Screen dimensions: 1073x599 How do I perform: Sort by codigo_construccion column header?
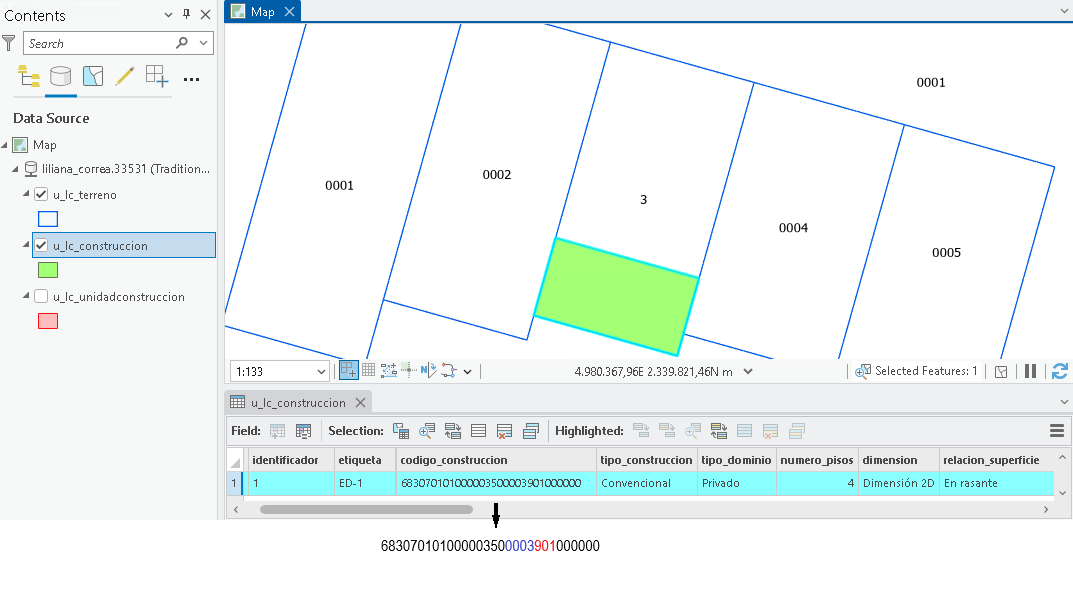pyautogui.click(x=496, y=460)
